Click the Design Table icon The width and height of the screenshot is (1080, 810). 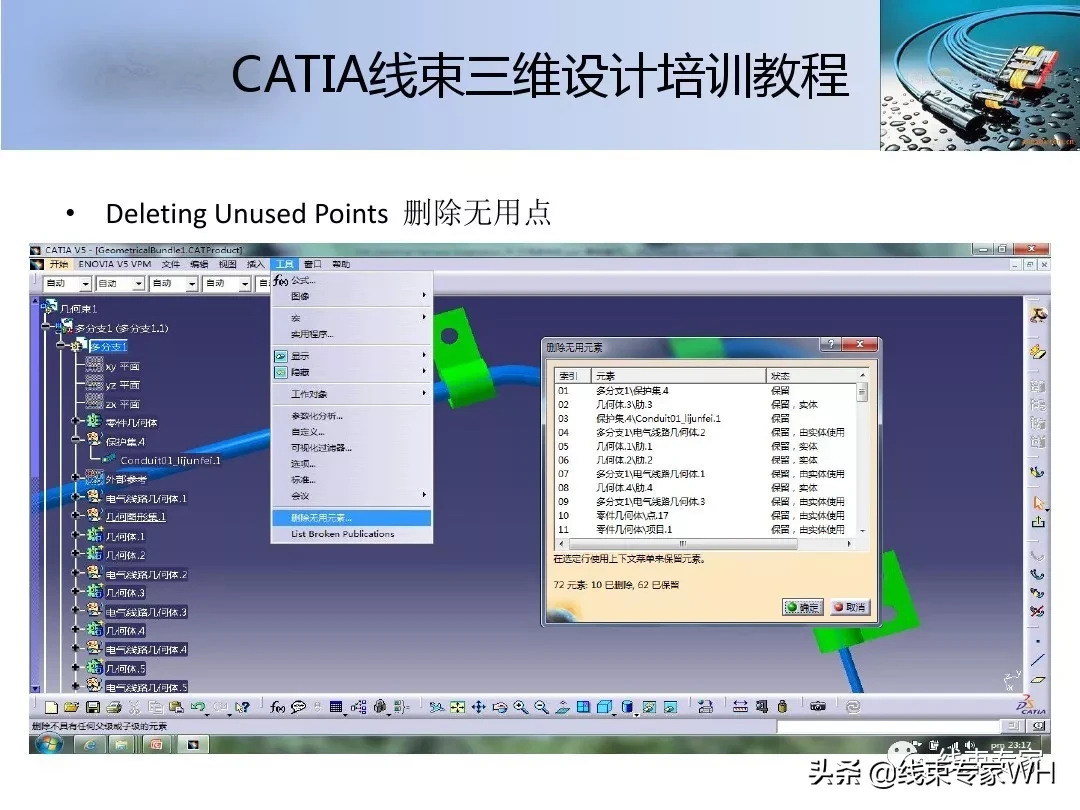[x=335, y=707]
